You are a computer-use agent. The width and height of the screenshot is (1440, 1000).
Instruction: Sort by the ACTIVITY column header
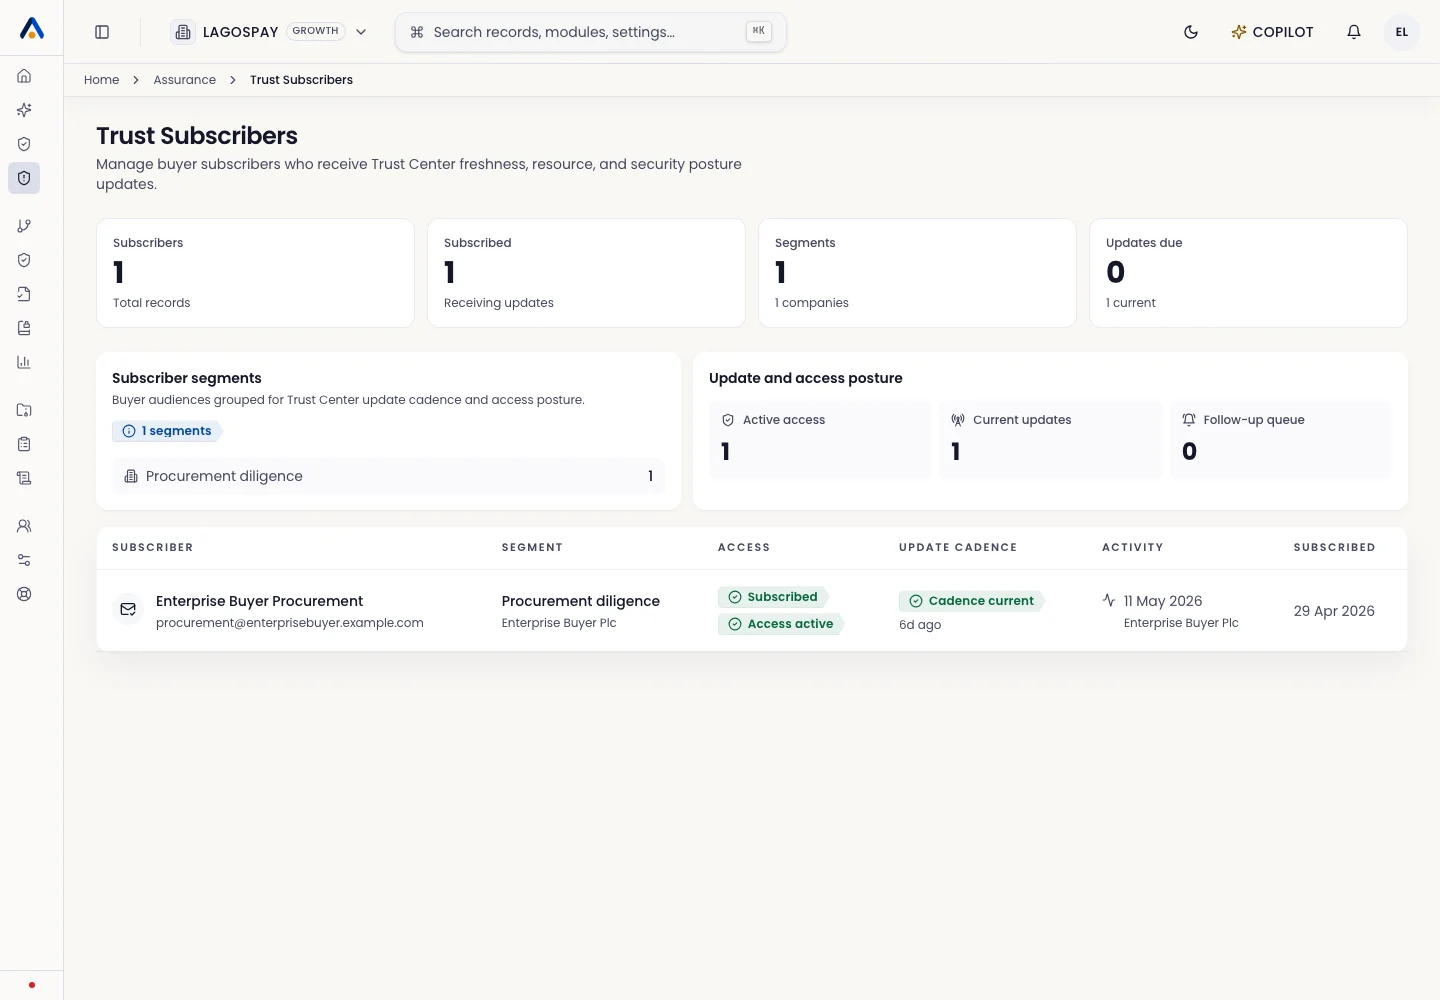1133,548
